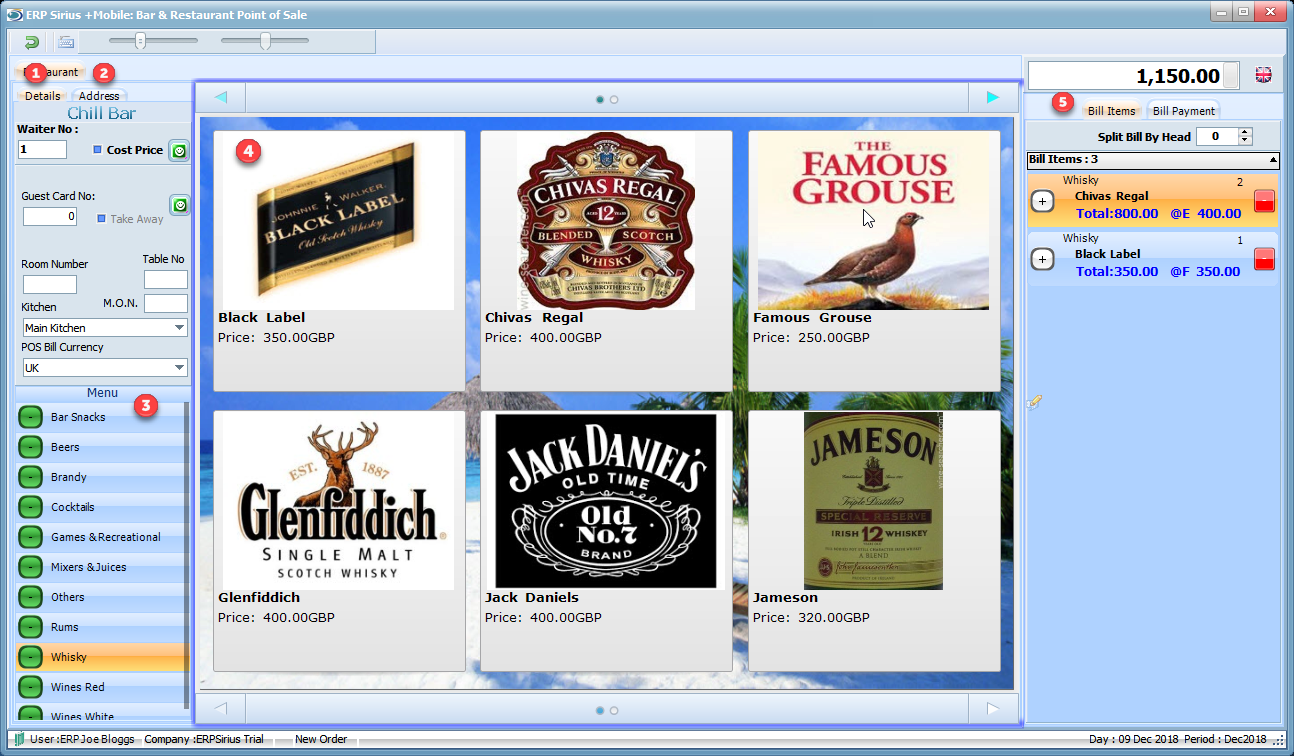Click the Table No input field

tap(166, 279)
